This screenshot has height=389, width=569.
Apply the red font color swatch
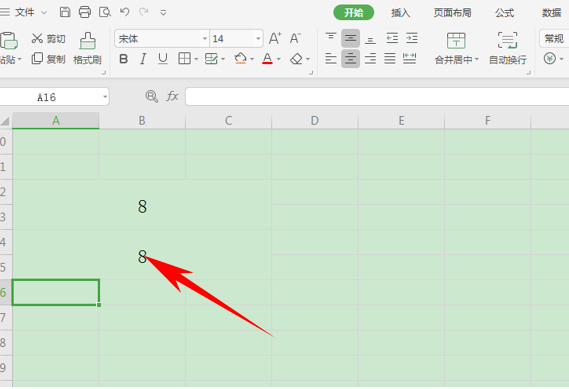pos(267,58)
